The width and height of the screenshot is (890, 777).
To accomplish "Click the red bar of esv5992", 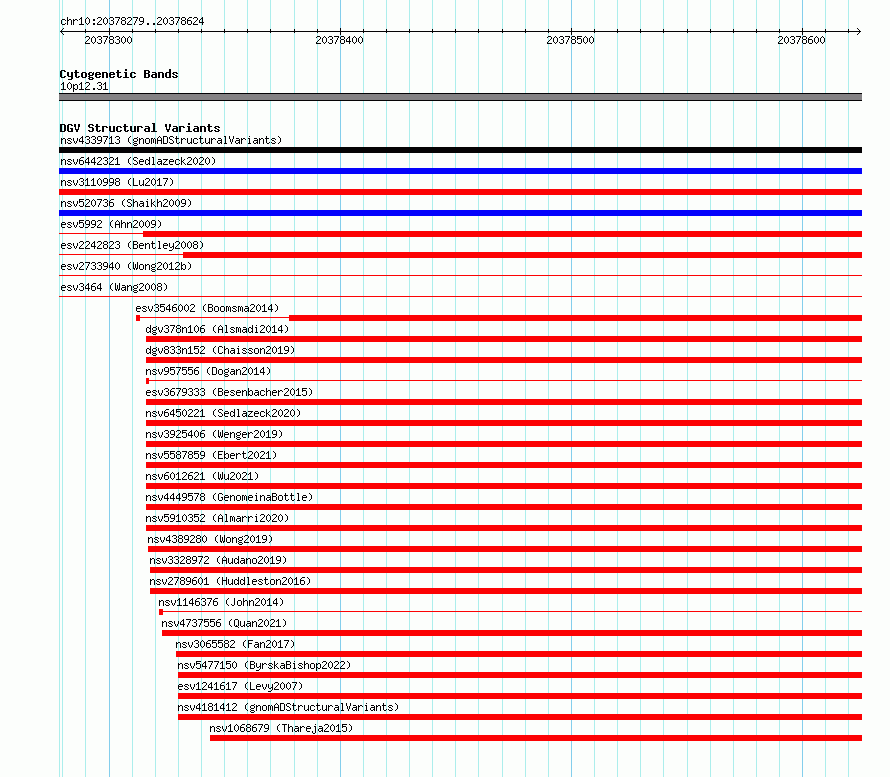I will [x=502, y=234].
